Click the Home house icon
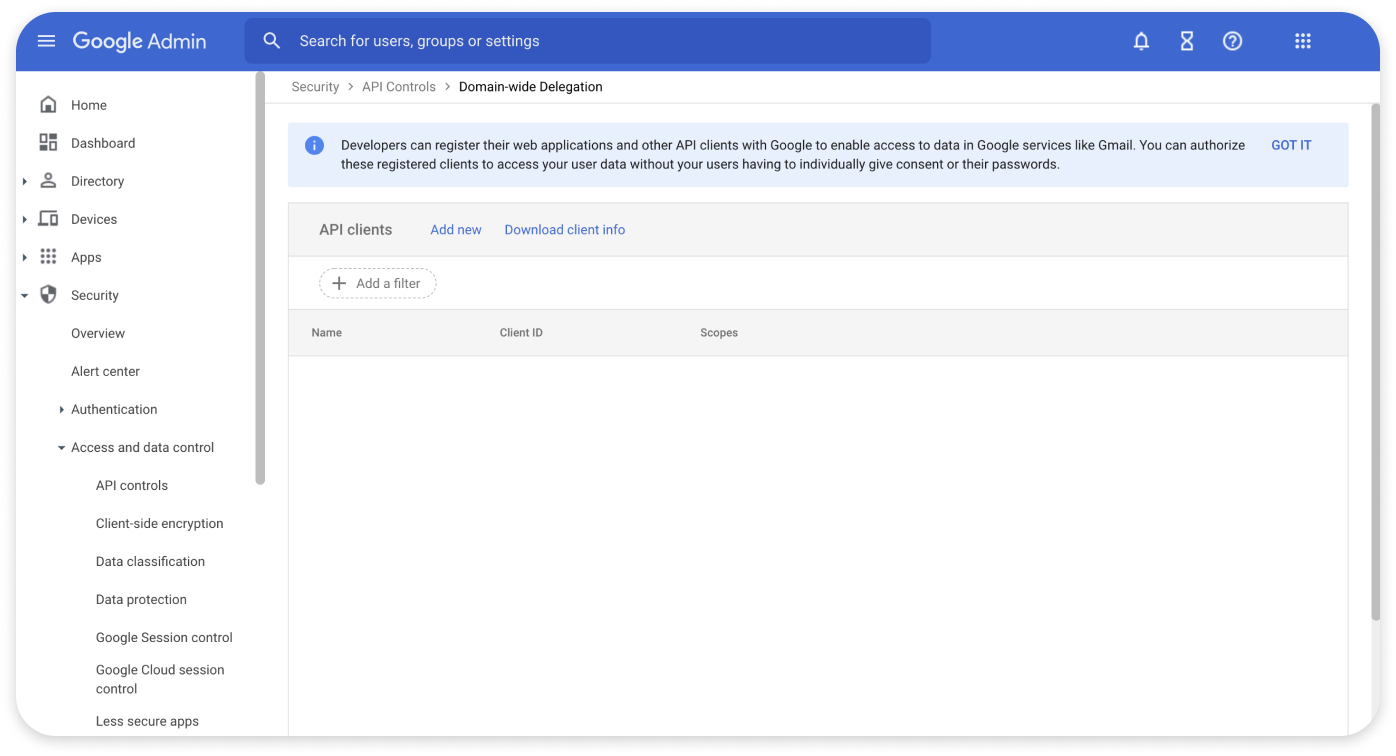 click(x=48, y=105)
